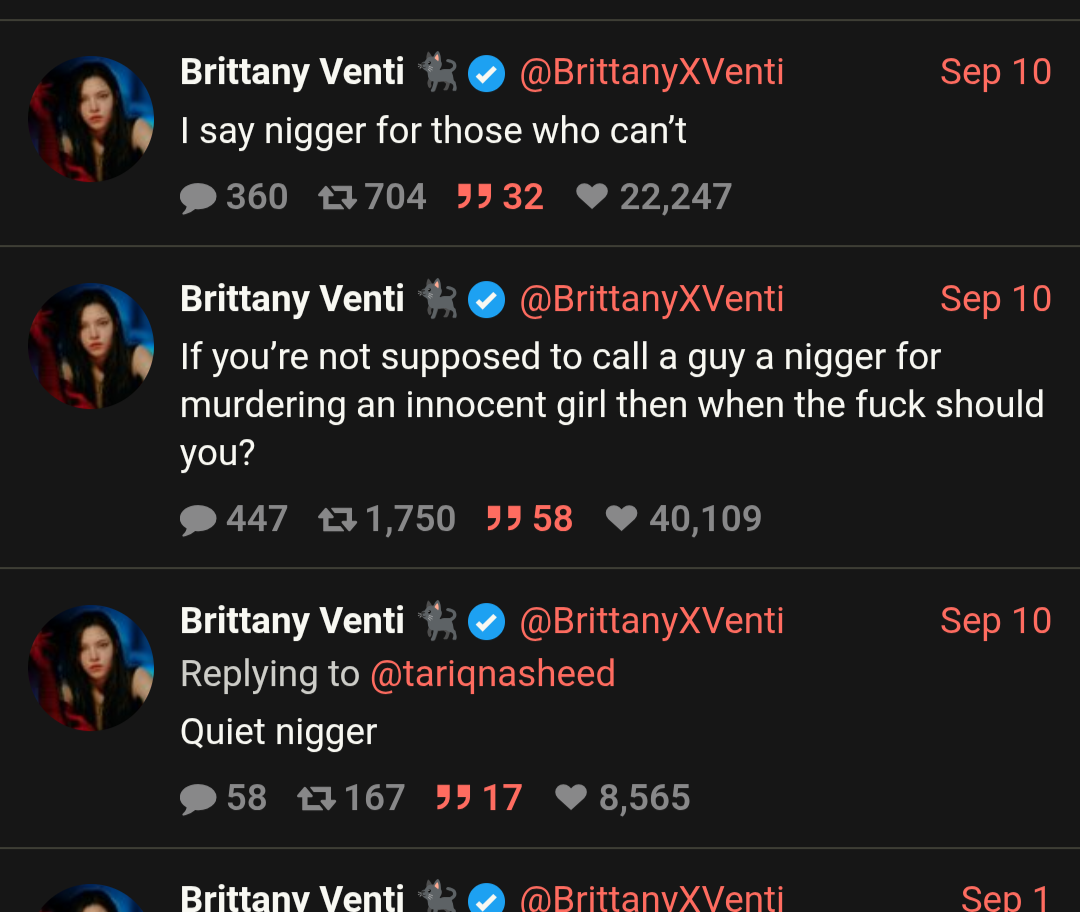Click the reply bubble icon showing 447 comments
The image size is (1080, 912).
click(x=198, y=519)
